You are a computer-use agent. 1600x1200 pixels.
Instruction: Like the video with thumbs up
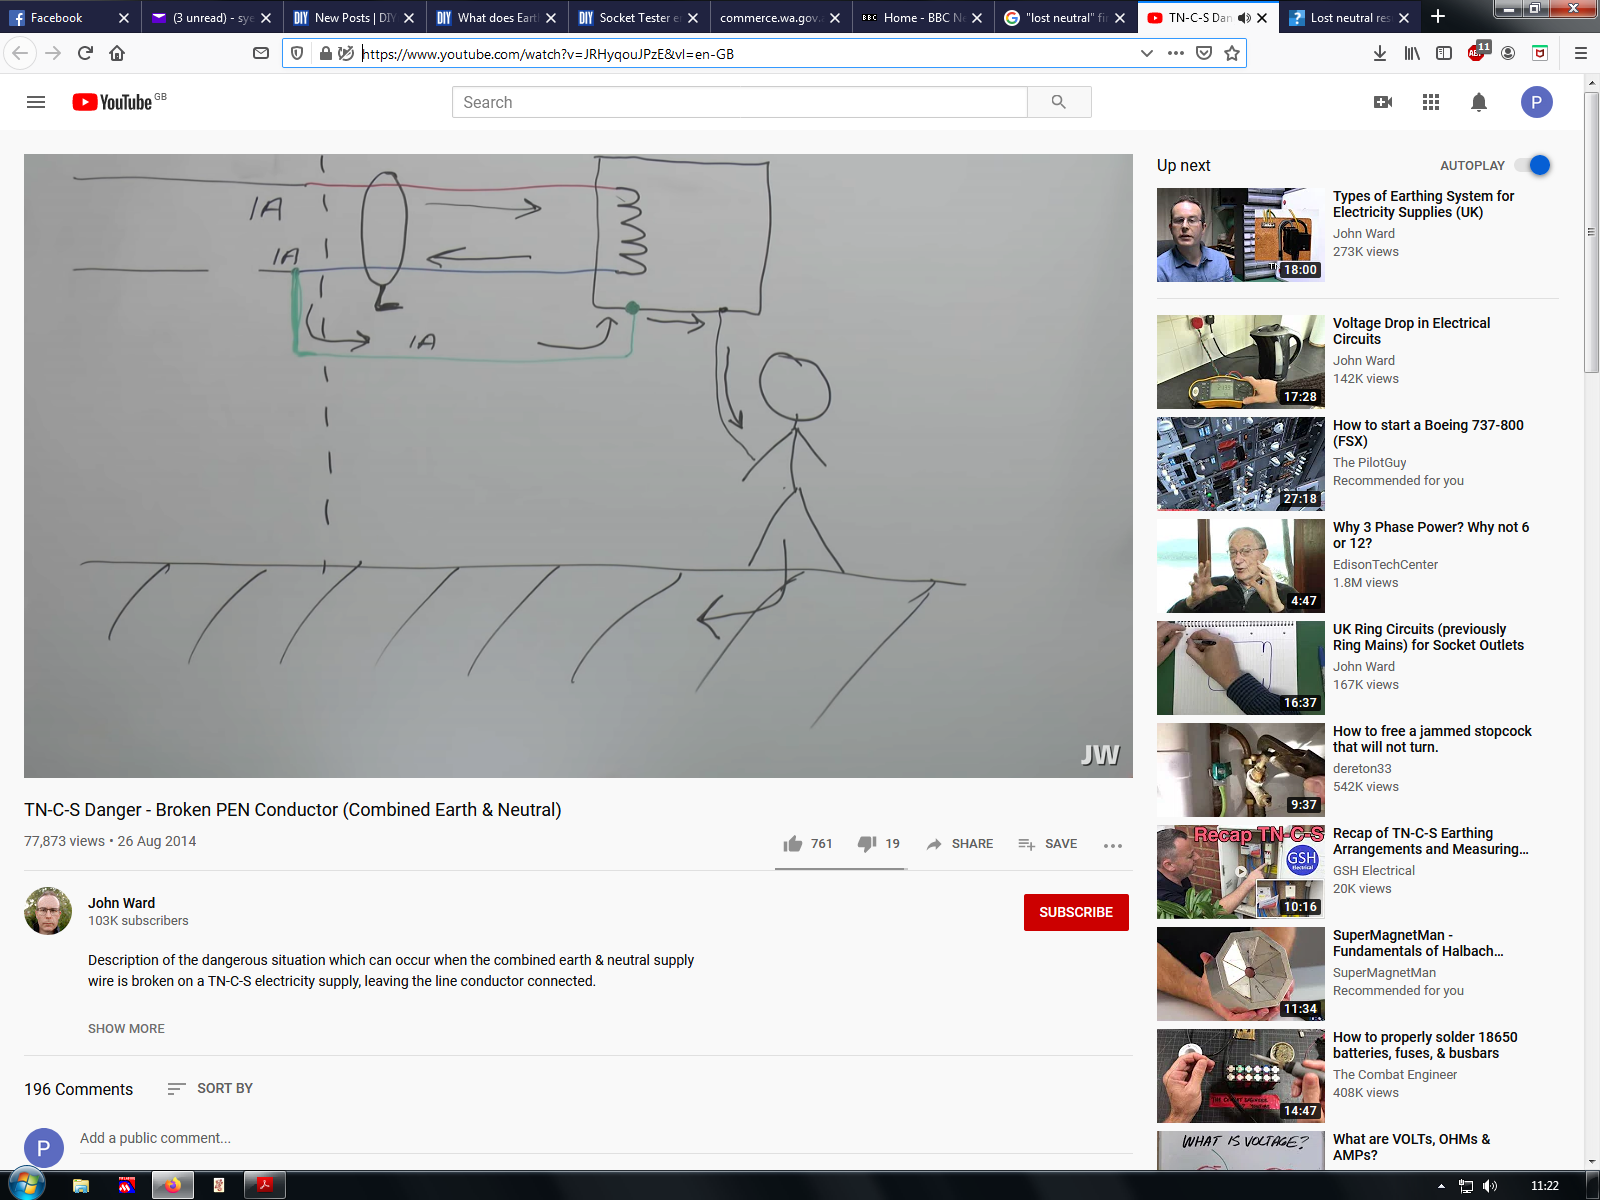click(794, 844)
